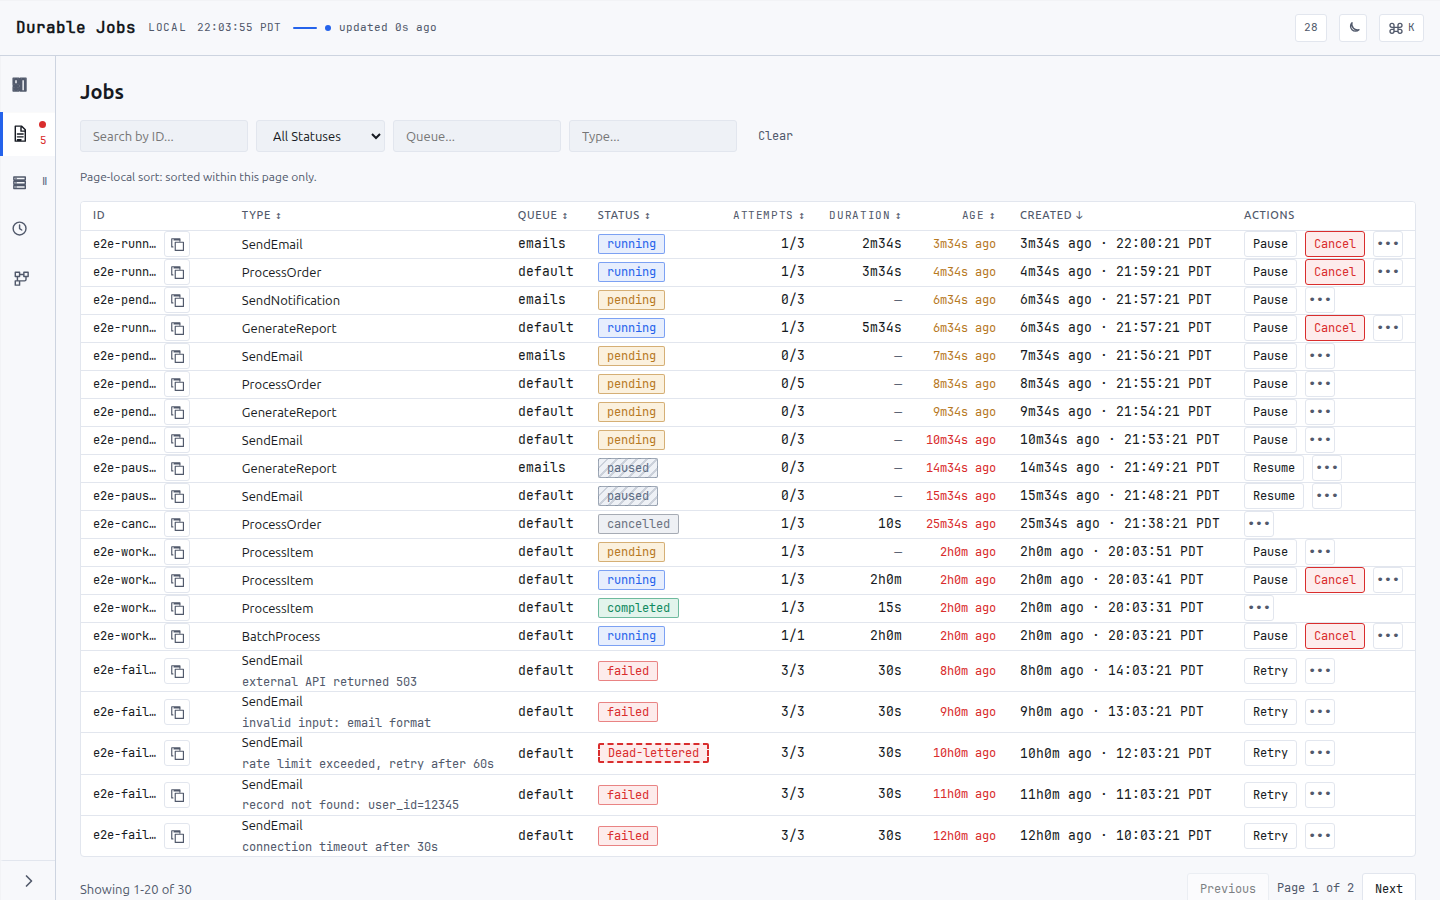
Task: Open more actions for cancelled ProcessOrder job
Action: point(1259,524)
